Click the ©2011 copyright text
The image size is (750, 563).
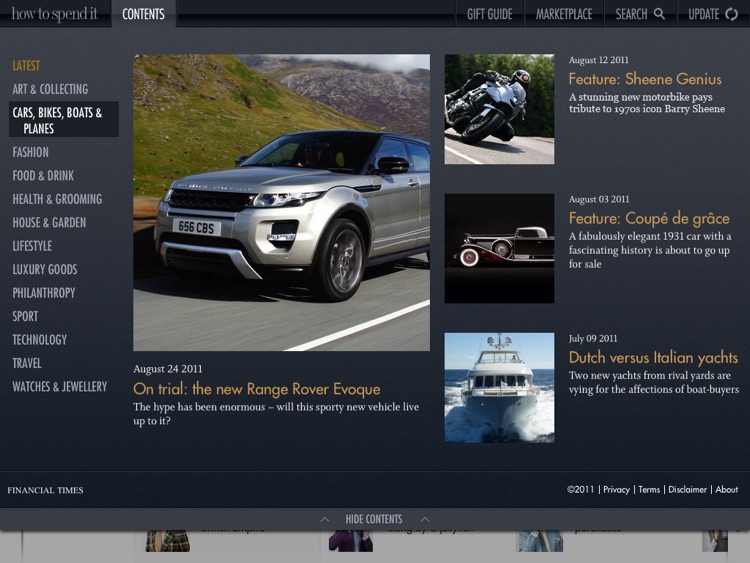click(580, 489)
